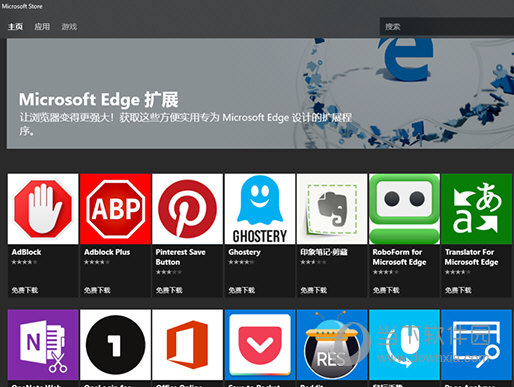Click the star rating under Pinterest Save Button
514x387 pixels.
click(x=169, y=272)
